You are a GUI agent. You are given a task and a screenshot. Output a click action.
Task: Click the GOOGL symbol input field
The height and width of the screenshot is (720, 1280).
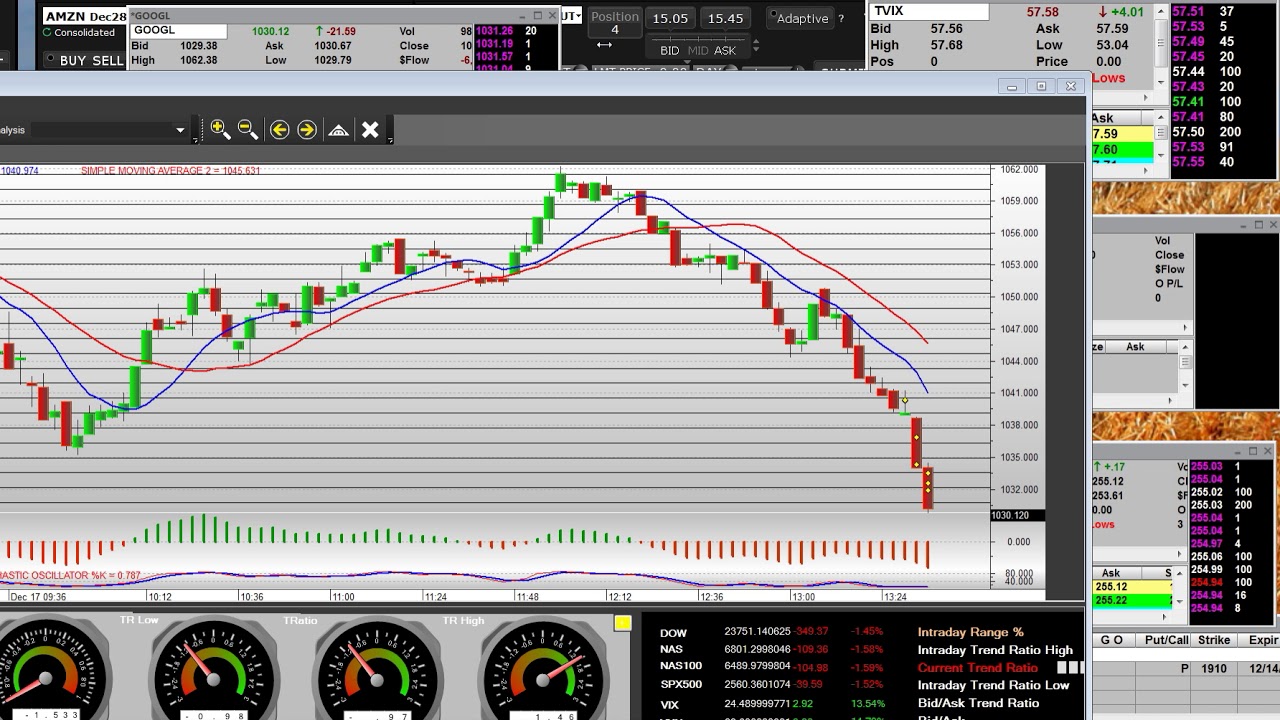(x=178, y=31)
